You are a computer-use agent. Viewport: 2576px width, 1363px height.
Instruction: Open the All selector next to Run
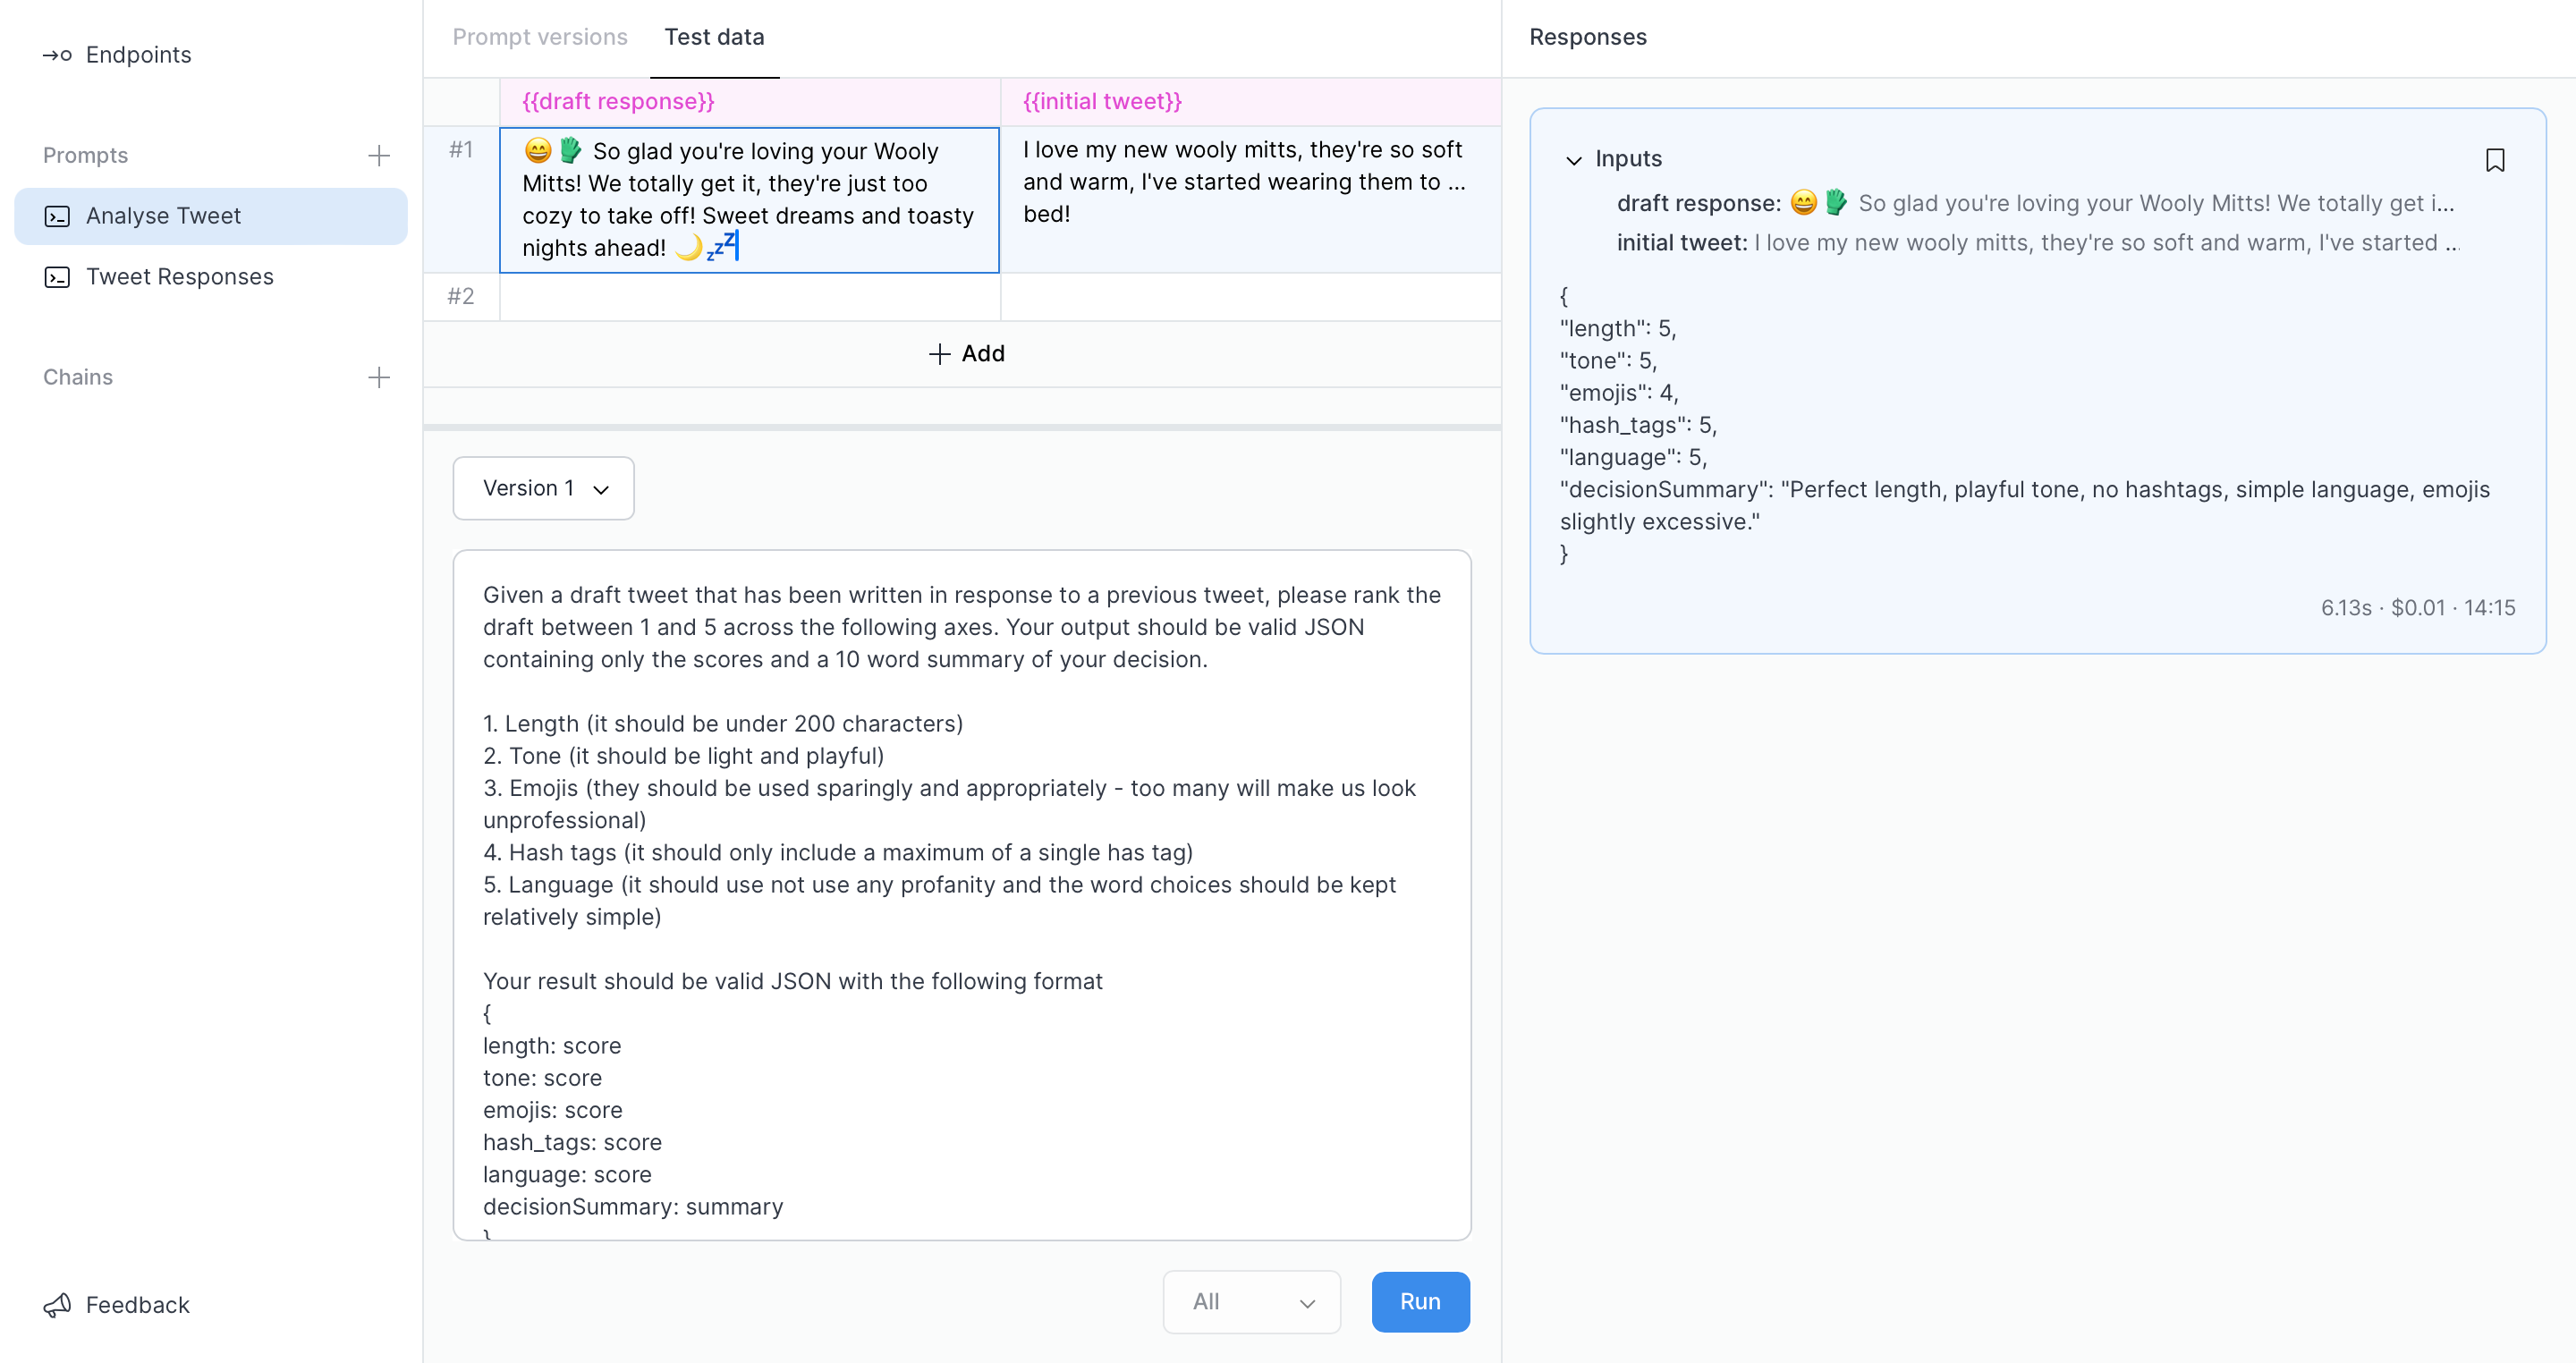pyautogui.click(x=1251, y=1301)
